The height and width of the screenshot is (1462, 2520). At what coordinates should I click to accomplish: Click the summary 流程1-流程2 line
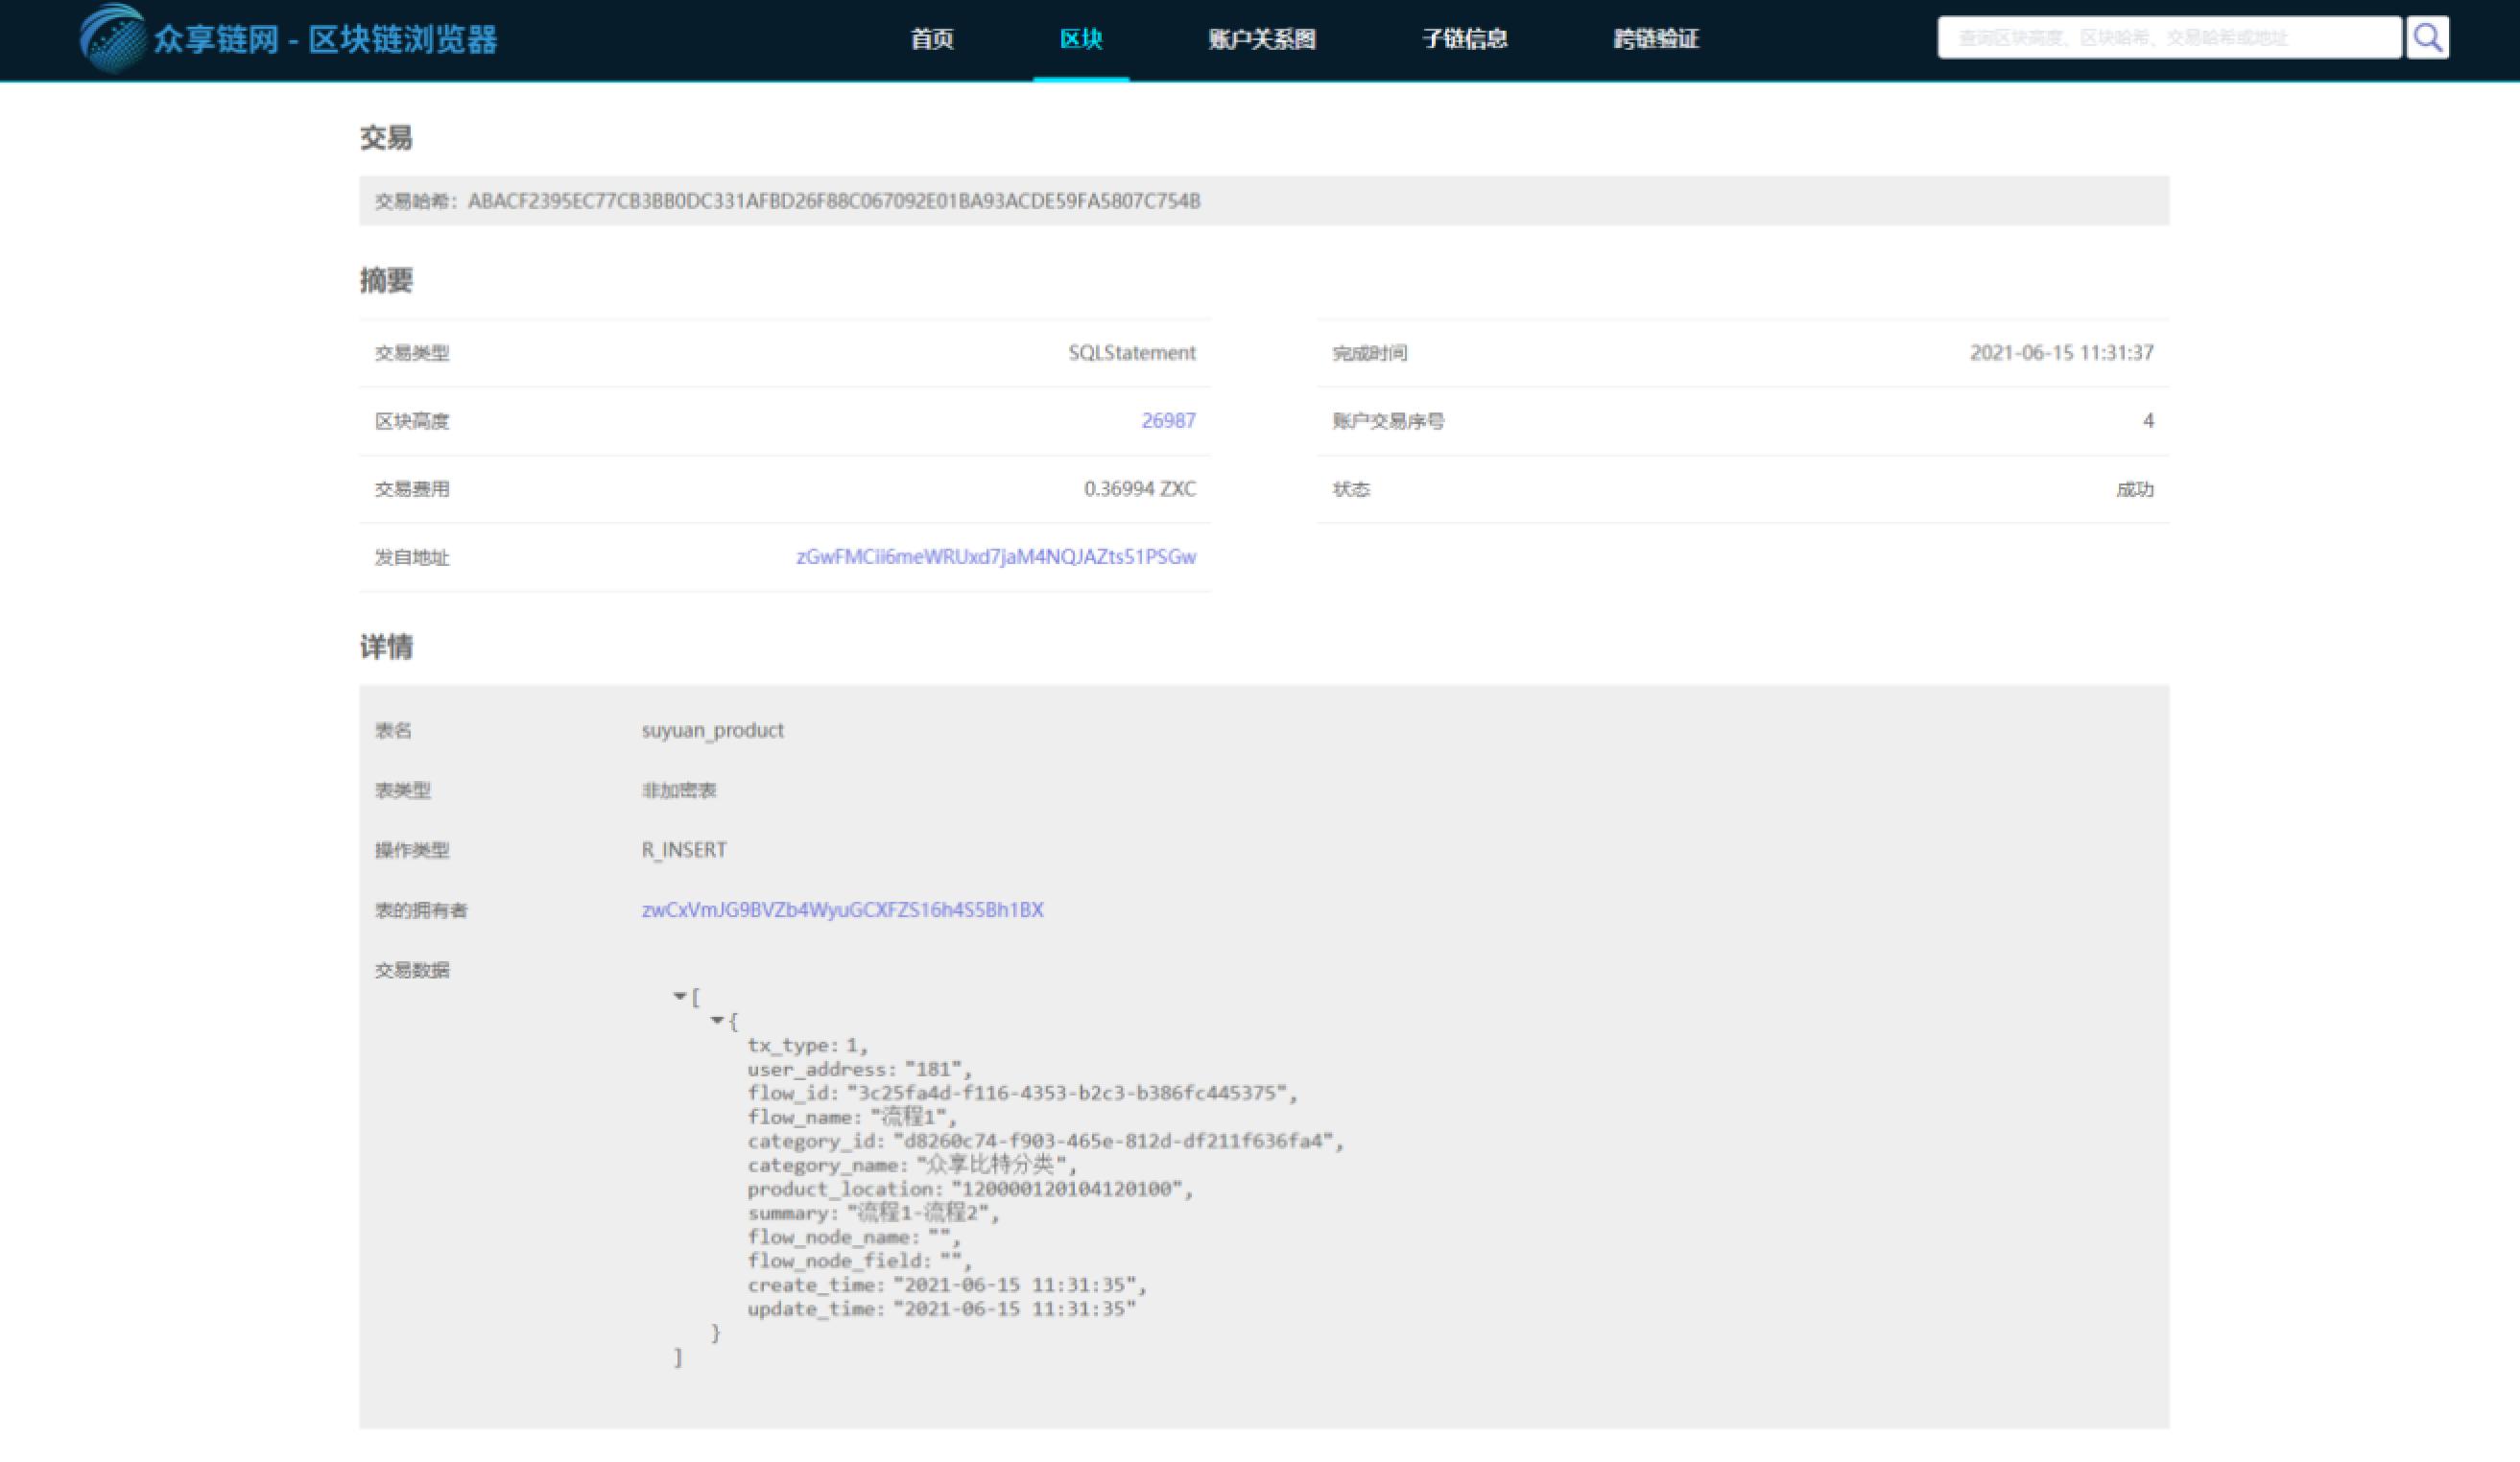point(873,1213)
